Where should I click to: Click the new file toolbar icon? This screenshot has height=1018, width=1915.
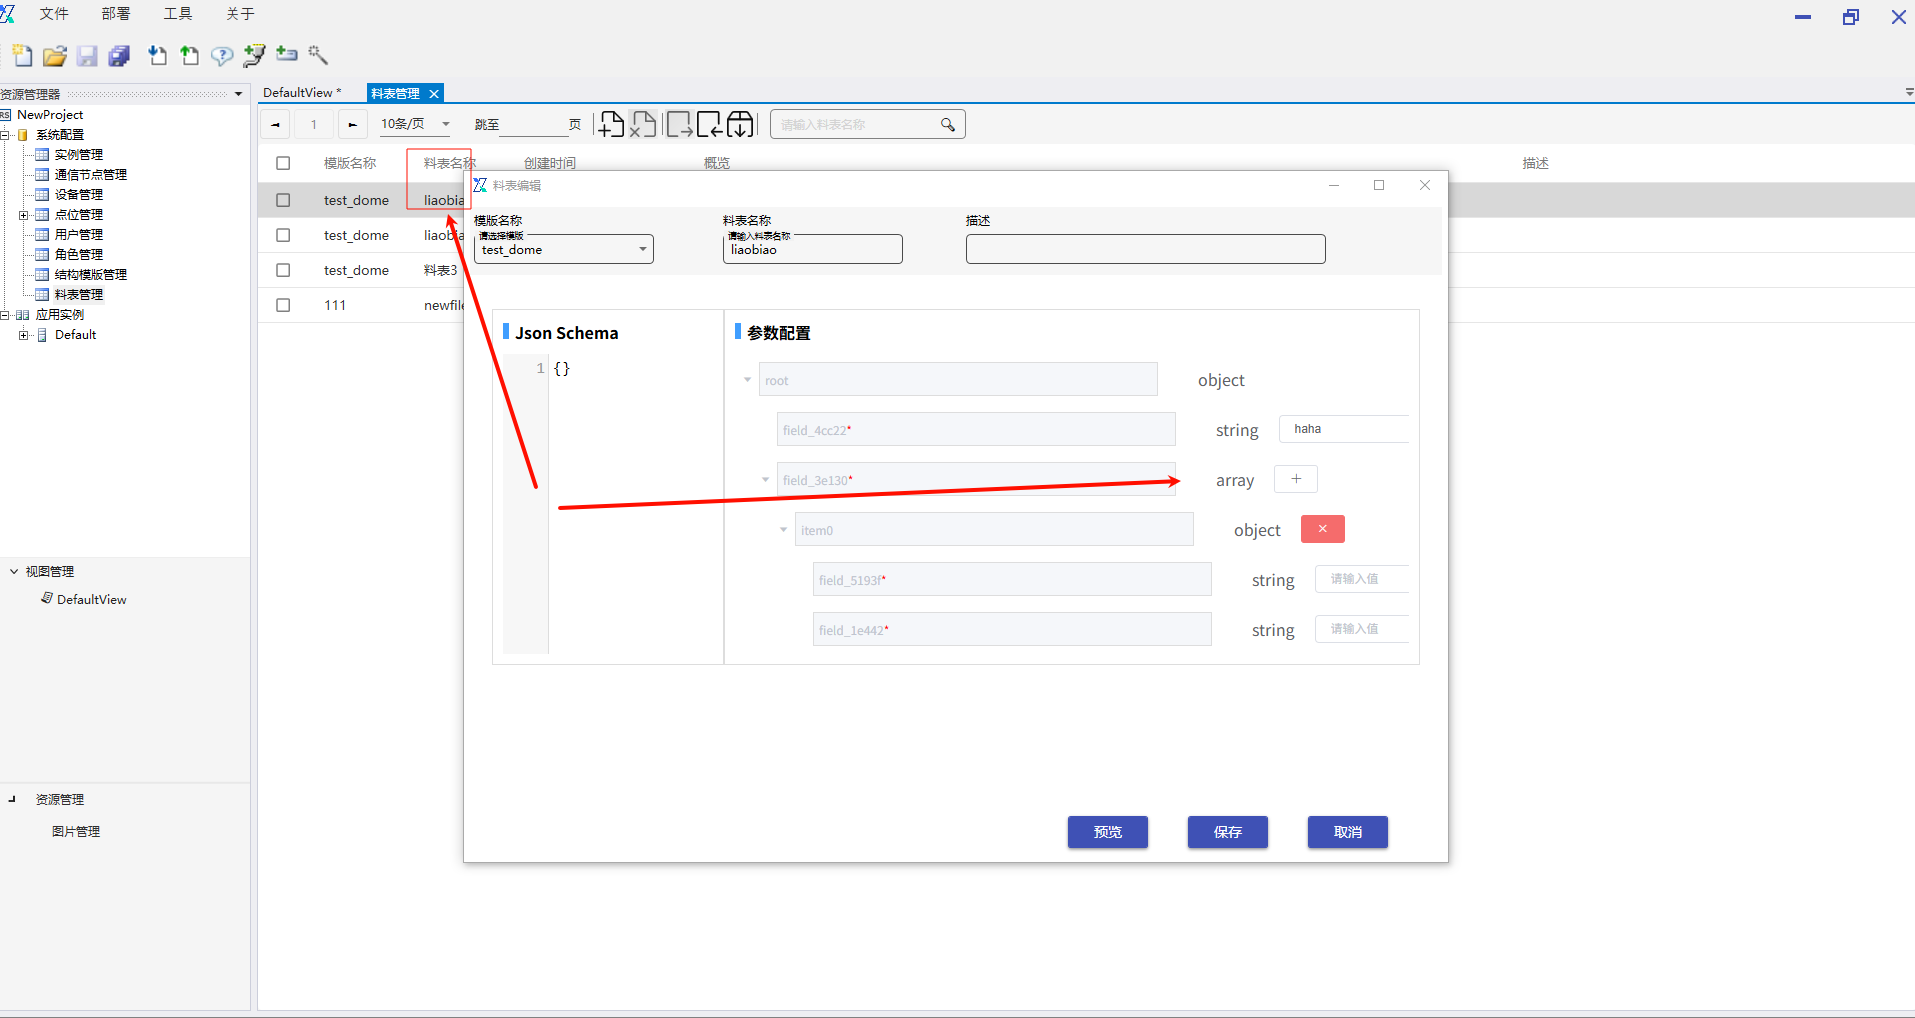tap(22, 56)
